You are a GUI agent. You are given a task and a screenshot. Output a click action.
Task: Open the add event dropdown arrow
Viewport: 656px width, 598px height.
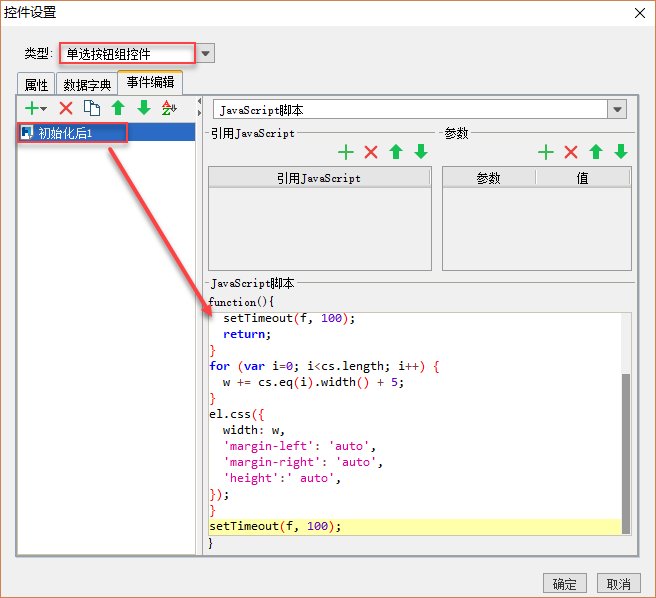tap(44, 109)
